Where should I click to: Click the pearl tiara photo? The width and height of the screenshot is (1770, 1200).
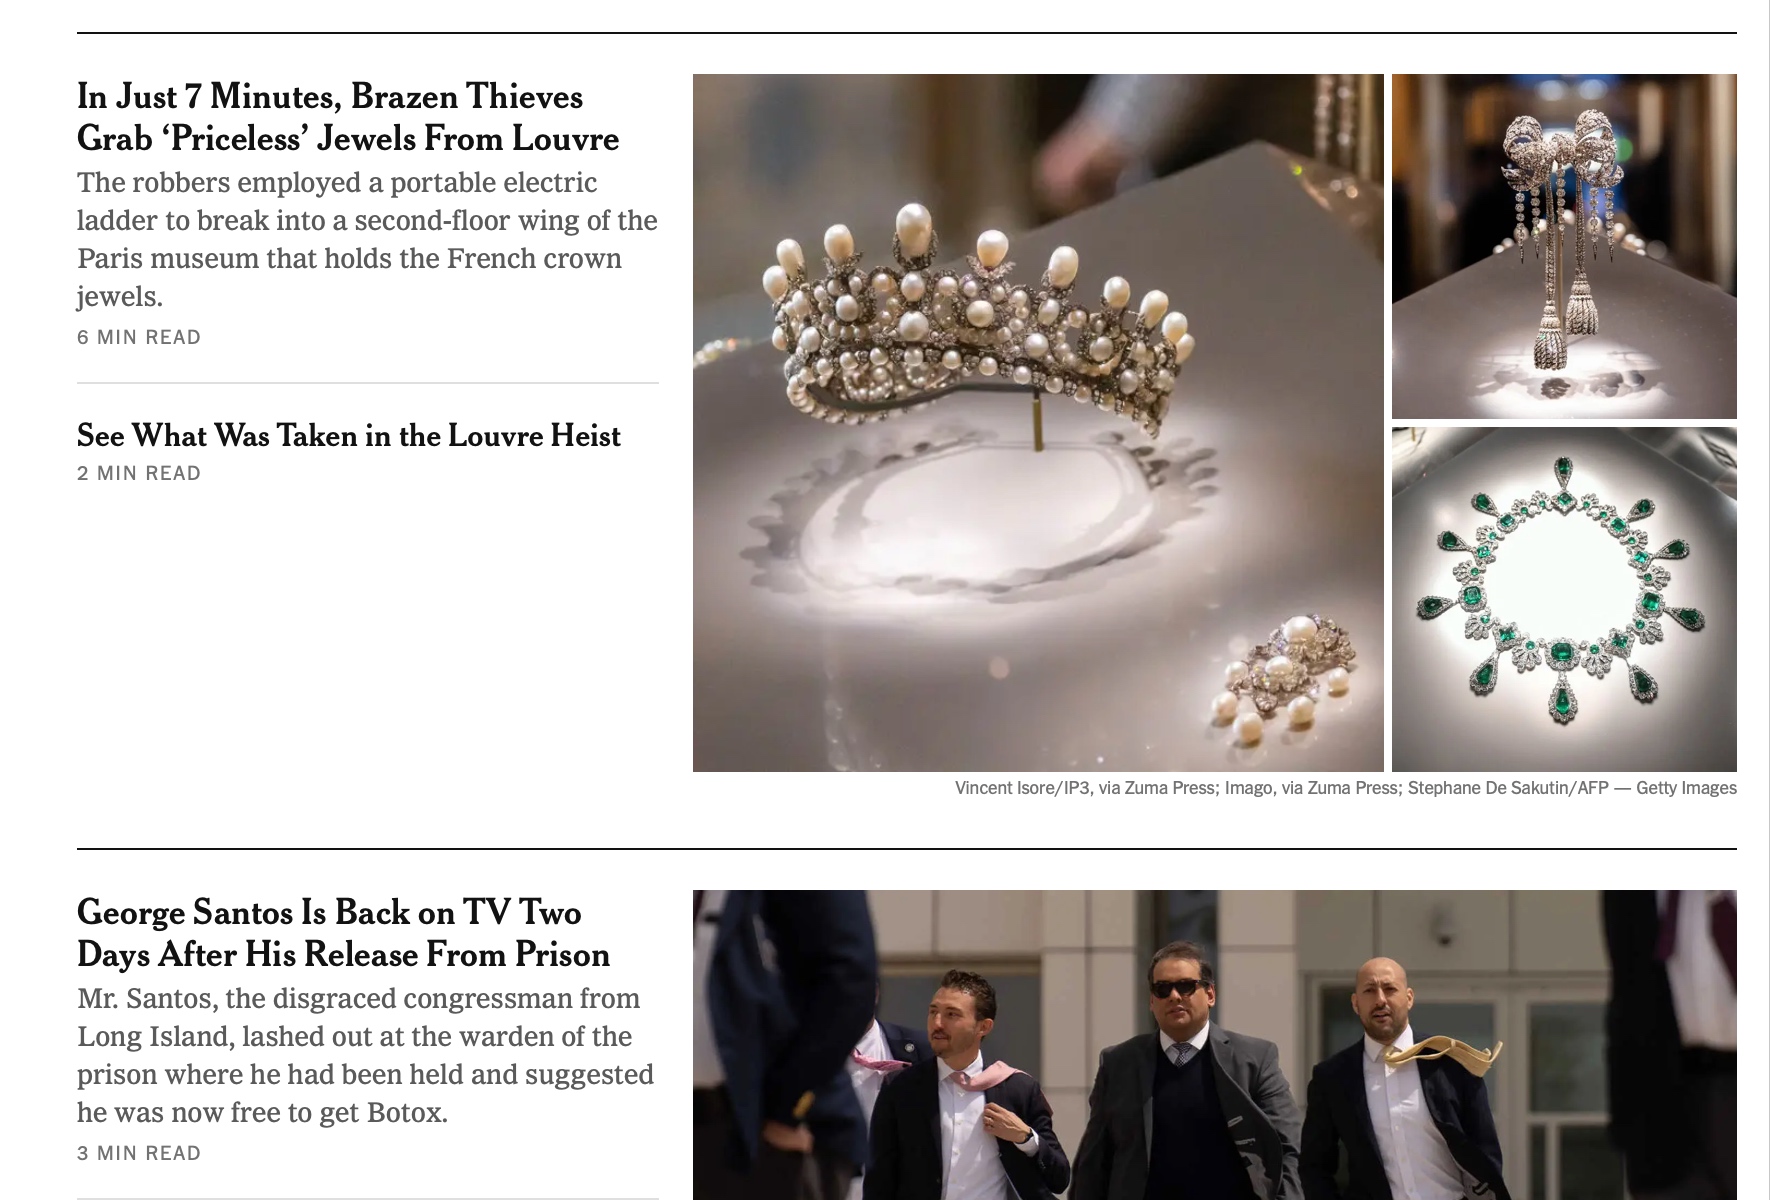pos(1038,422)
